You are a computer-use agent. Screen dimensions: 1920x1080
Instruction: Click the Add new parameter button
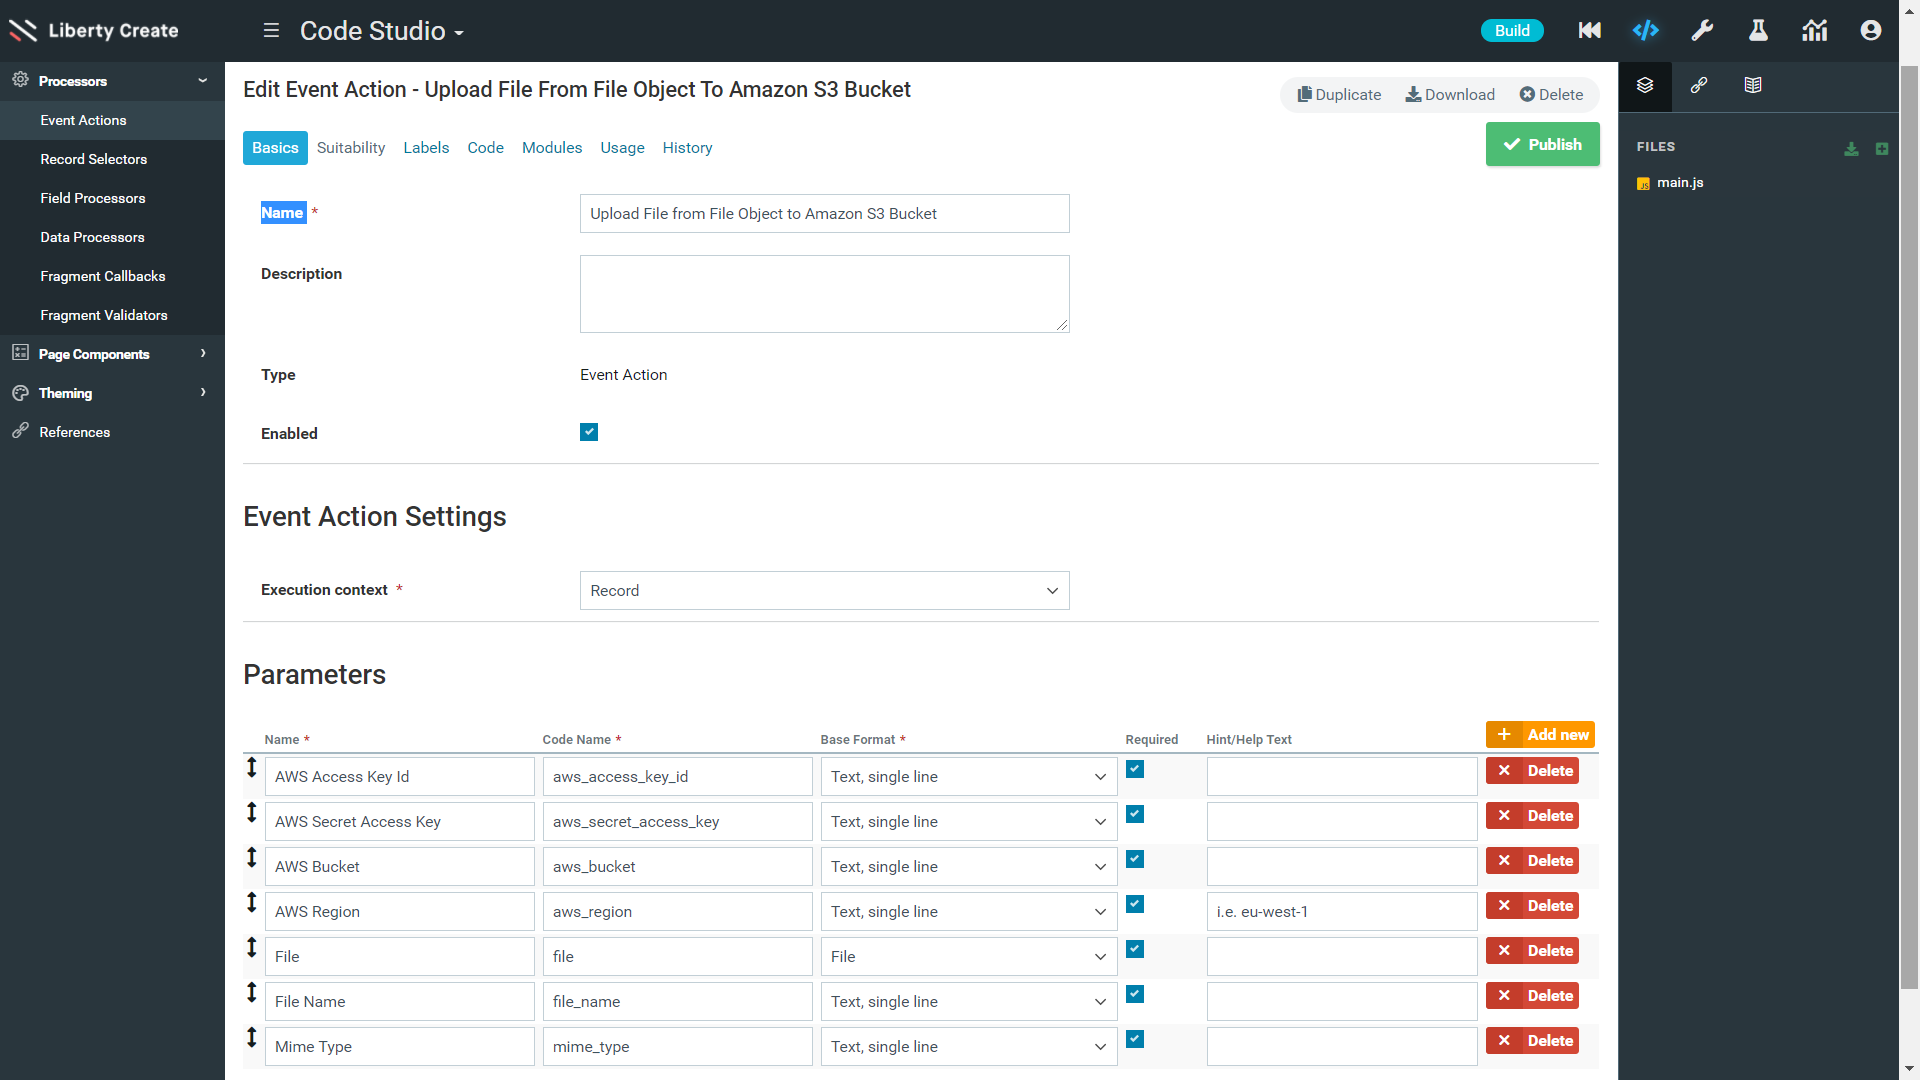click(1540, 734)
